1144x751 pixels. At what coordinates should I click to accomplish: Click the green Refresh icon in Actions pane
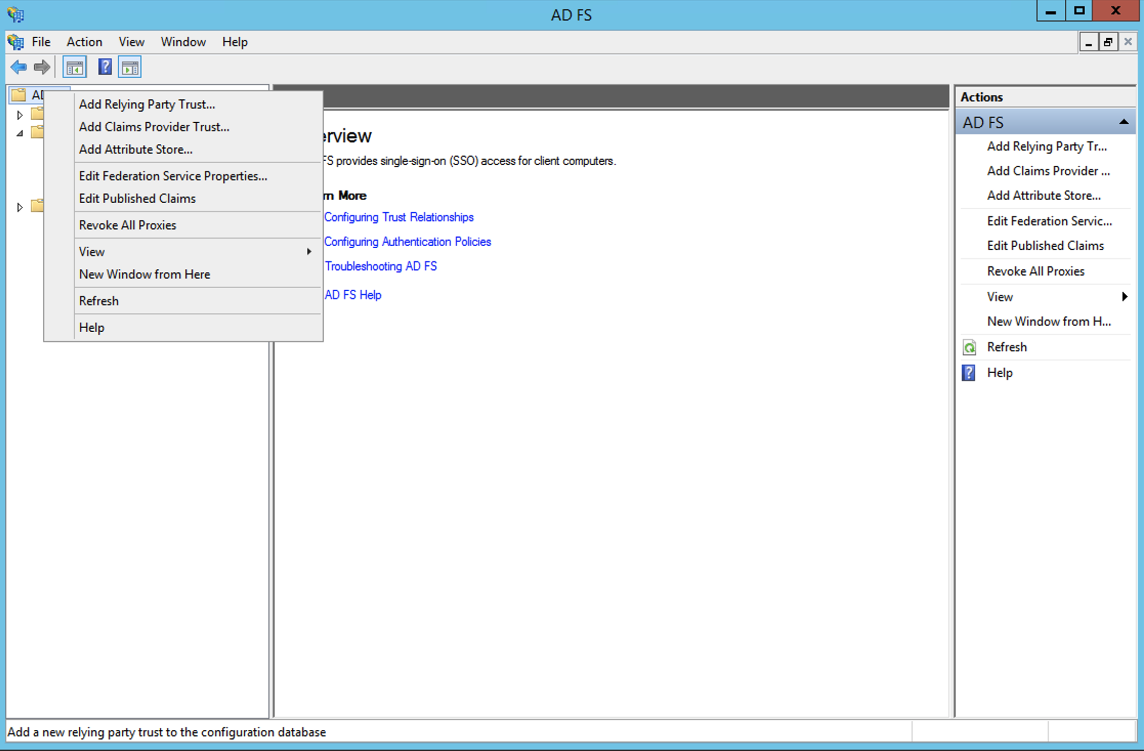969,347
